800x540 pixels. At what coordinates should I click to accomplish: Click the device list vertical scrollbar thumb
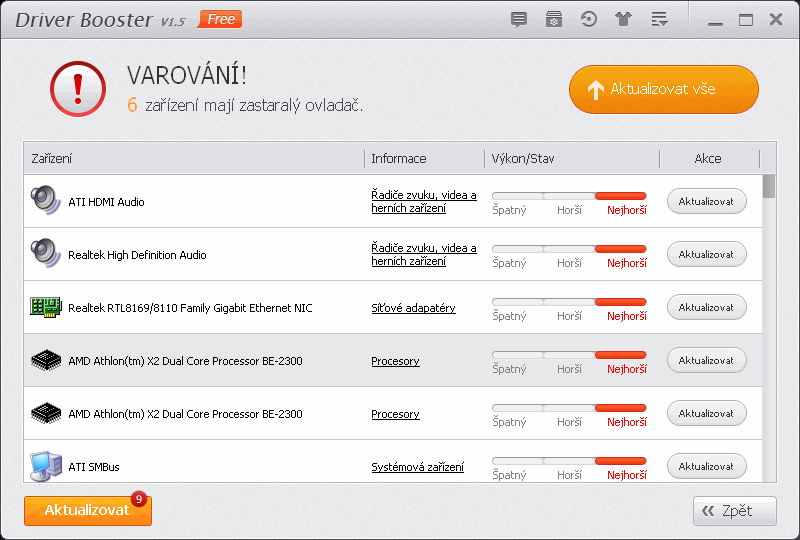click(769, 186)
